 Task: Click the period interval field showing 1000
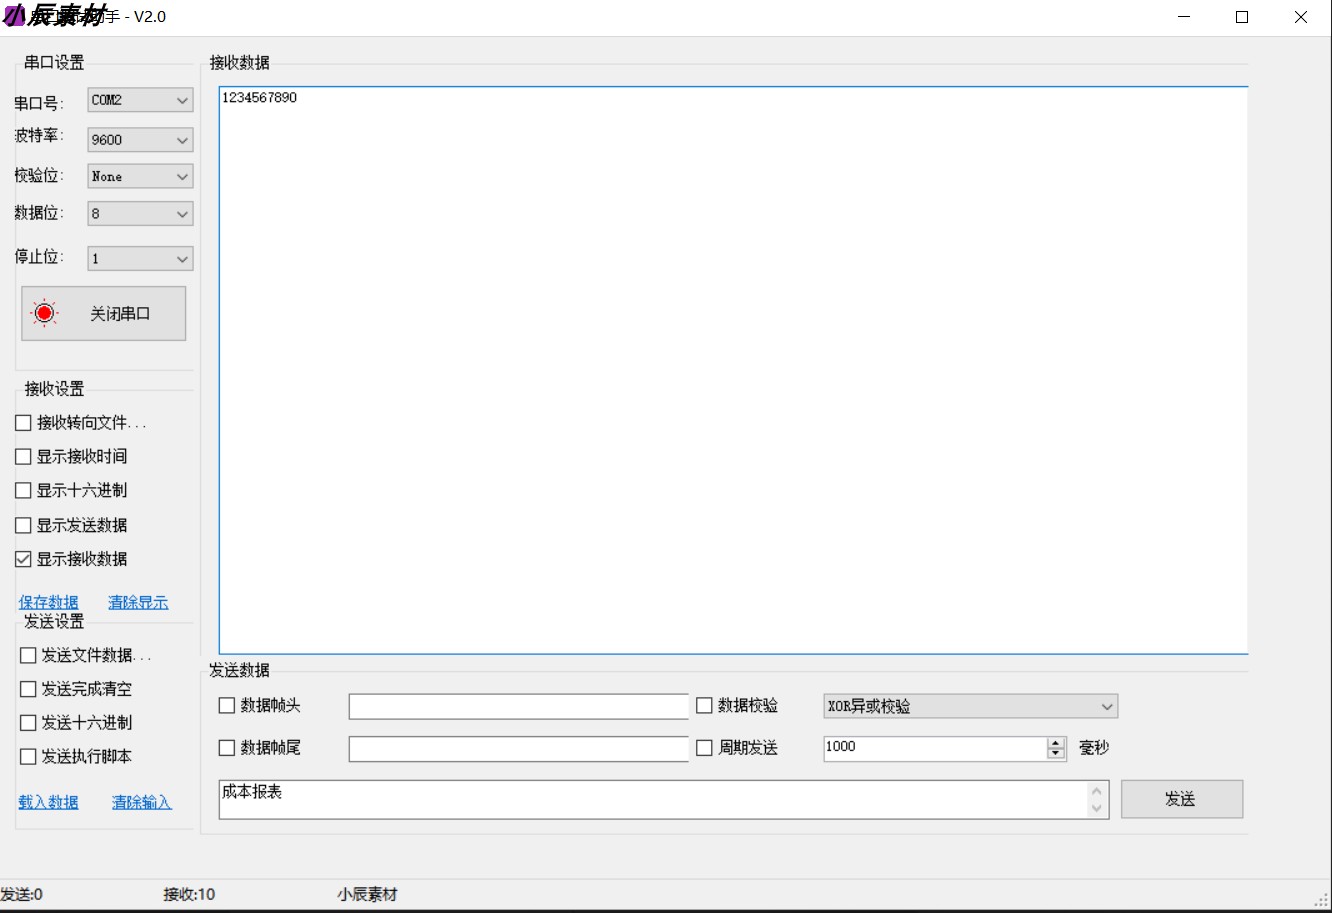click(934, 748)
